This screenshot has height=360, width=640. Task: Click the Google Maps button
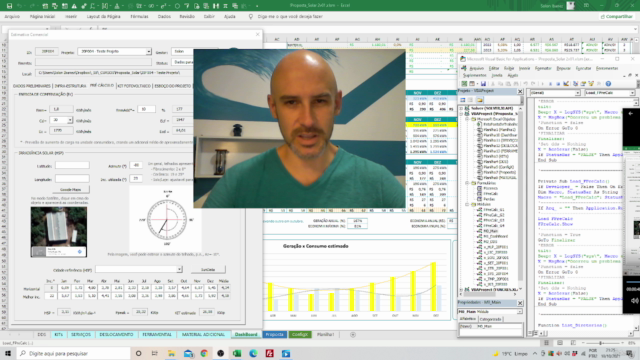(x=71, y=190)
